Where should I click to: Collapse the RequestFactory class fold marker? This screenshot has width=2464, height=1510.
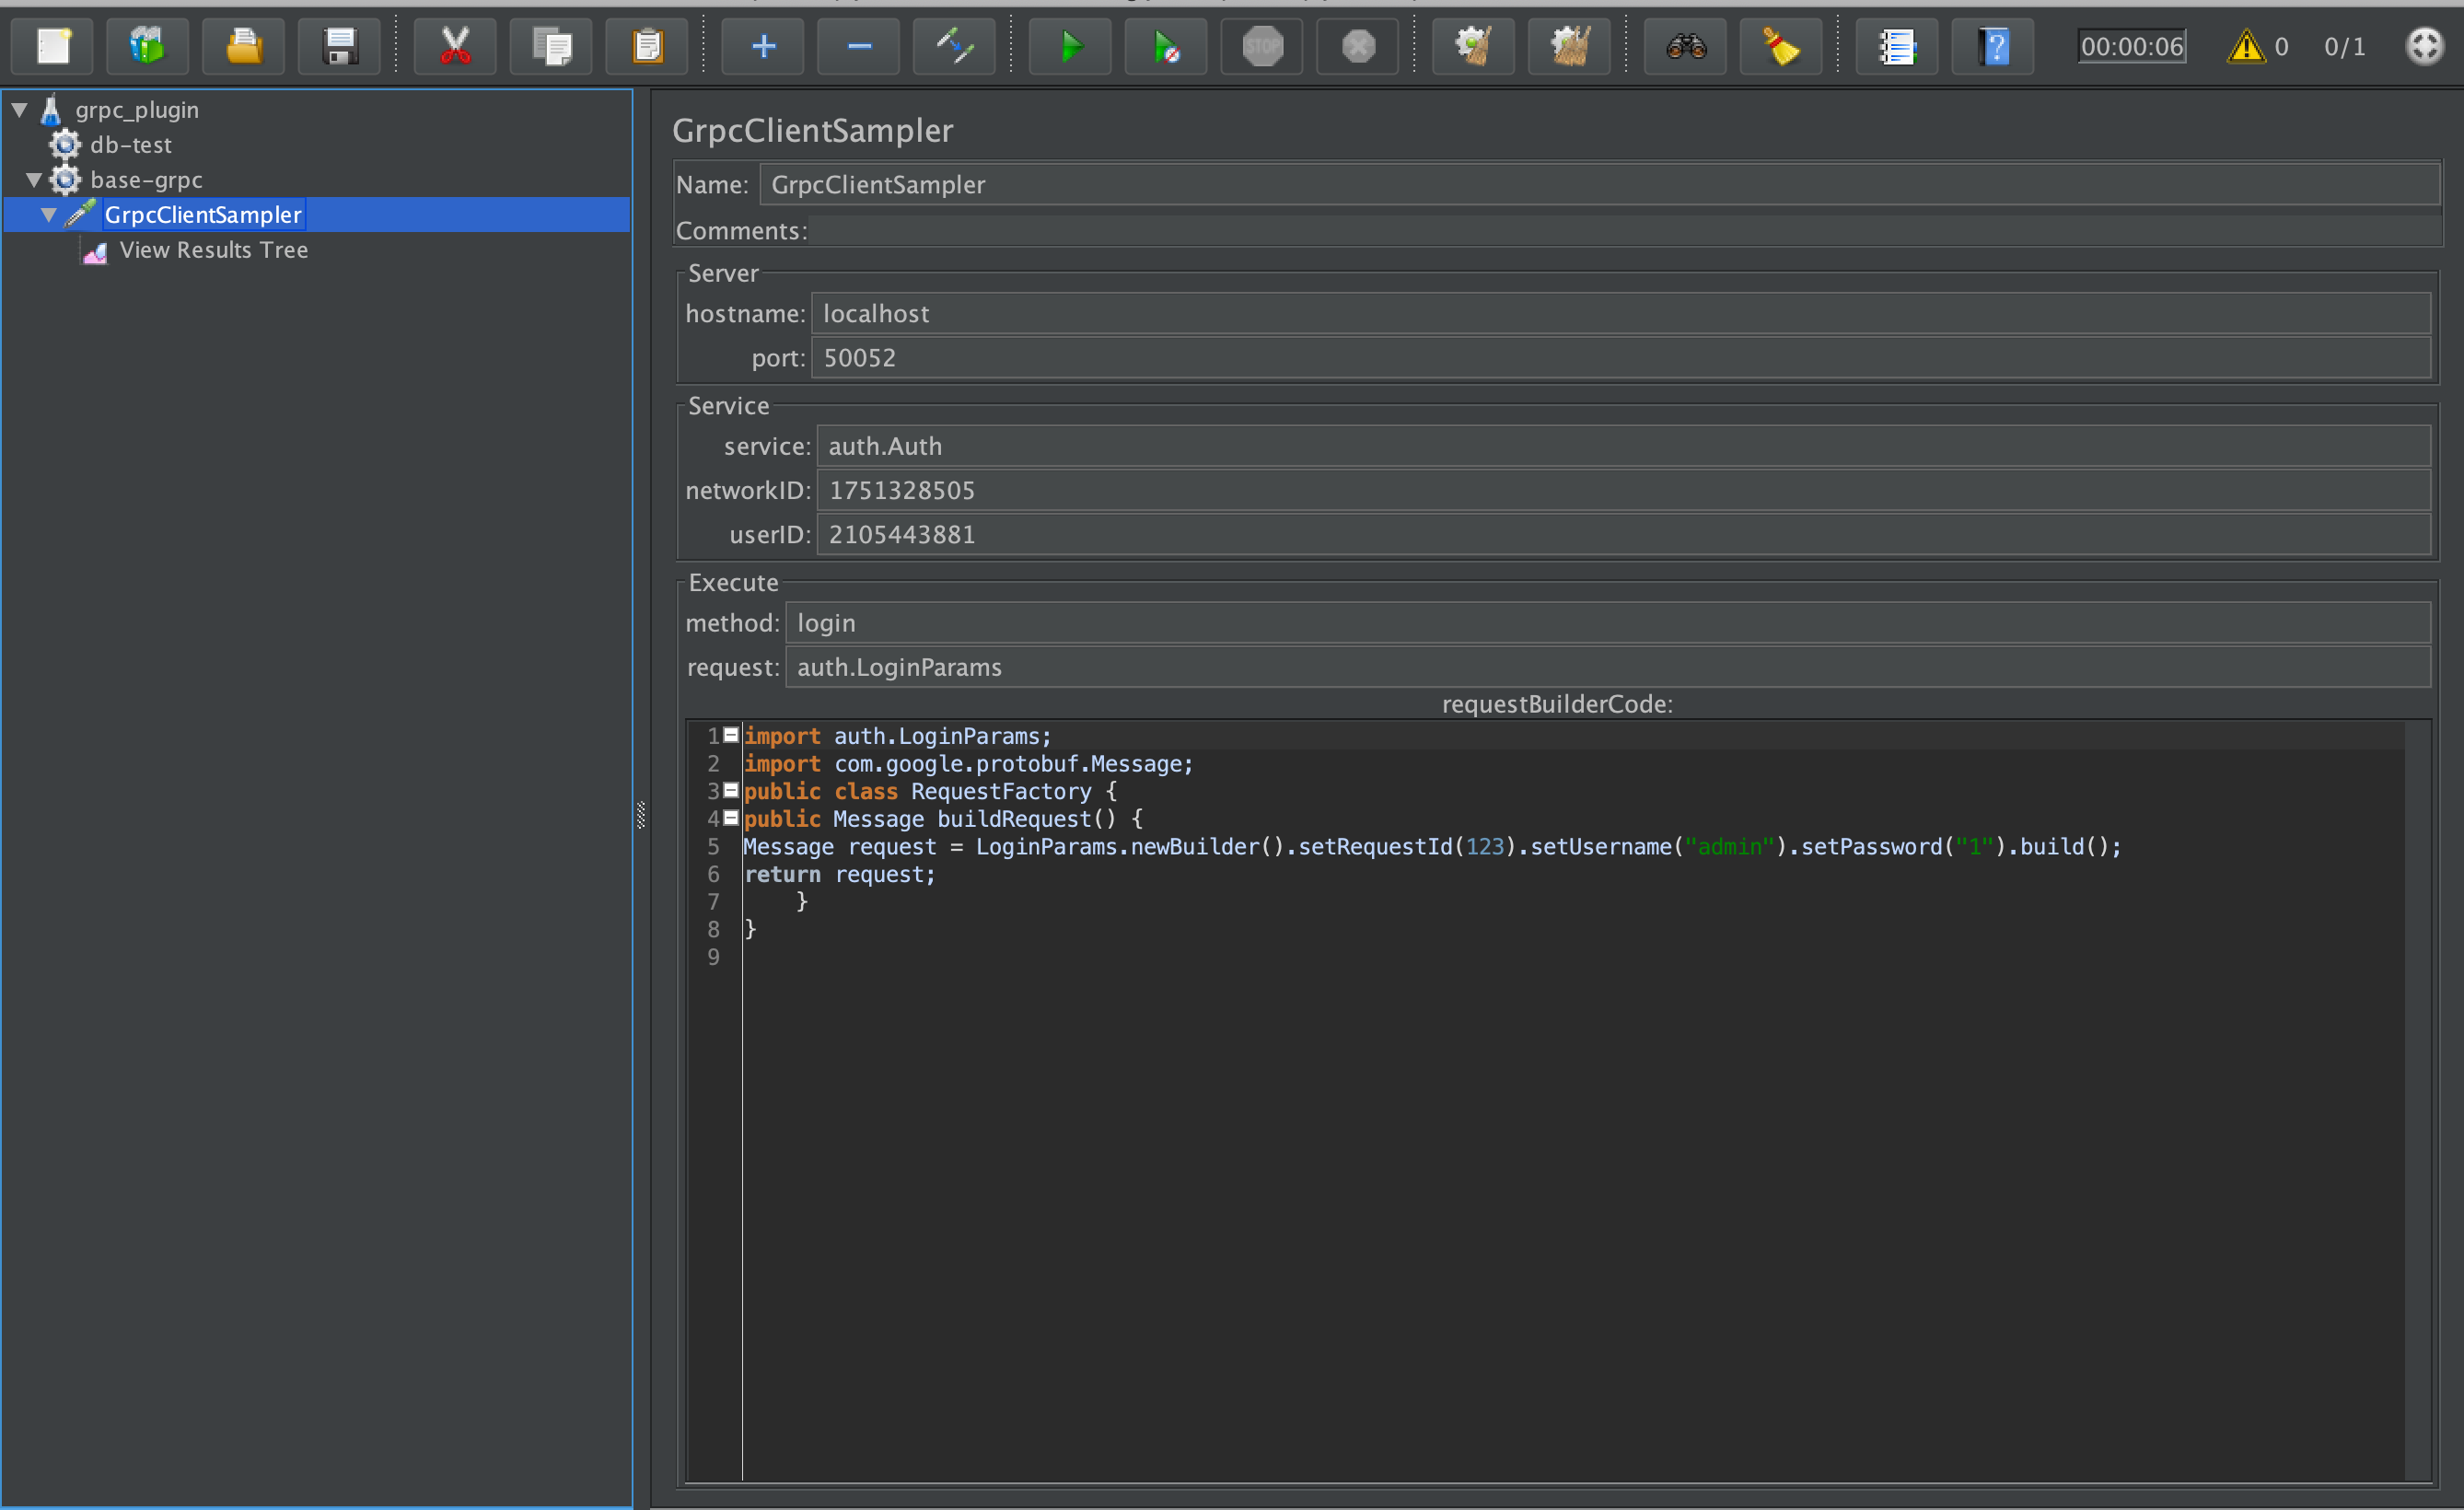coord(731,790)
